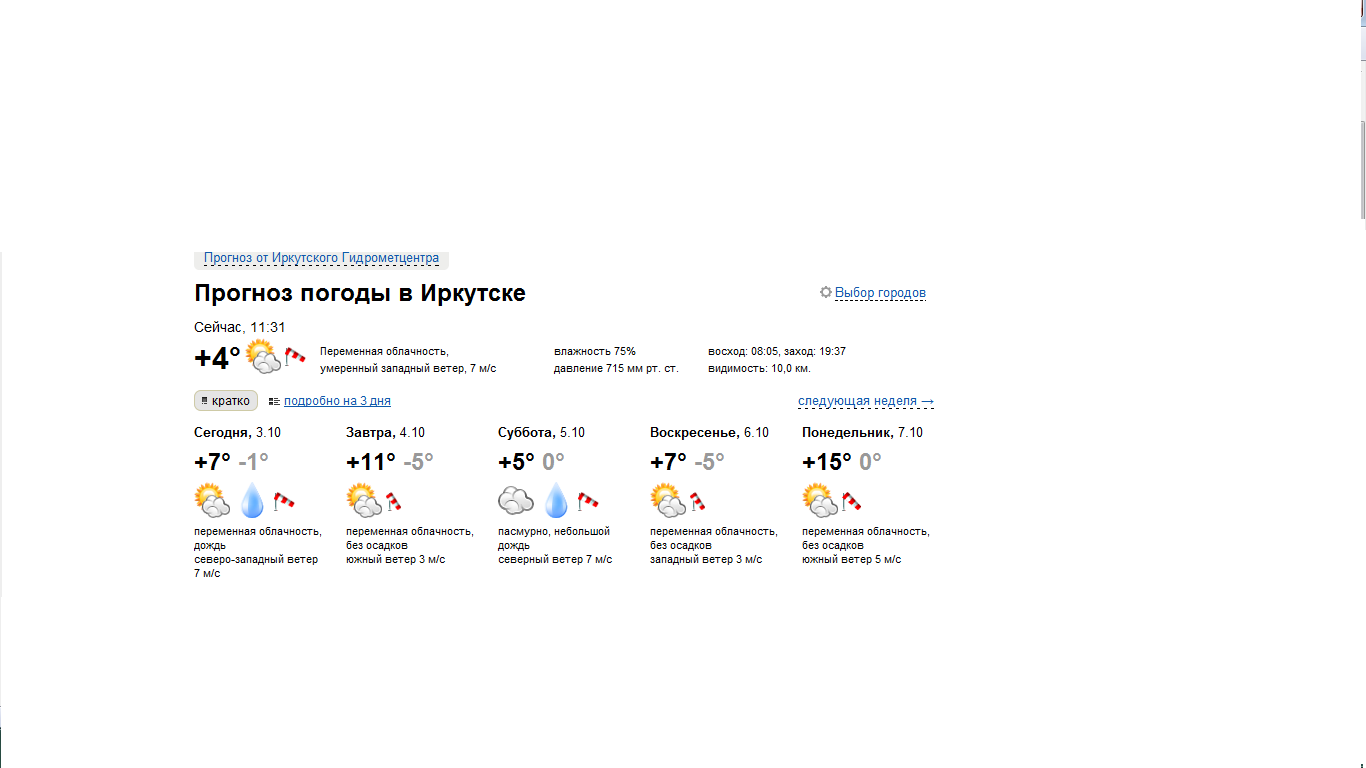This screenshot has width=1366, height=768.
Task: Click Воскресенье's западный ветер 3 м/с text
Action: [706, 559]
